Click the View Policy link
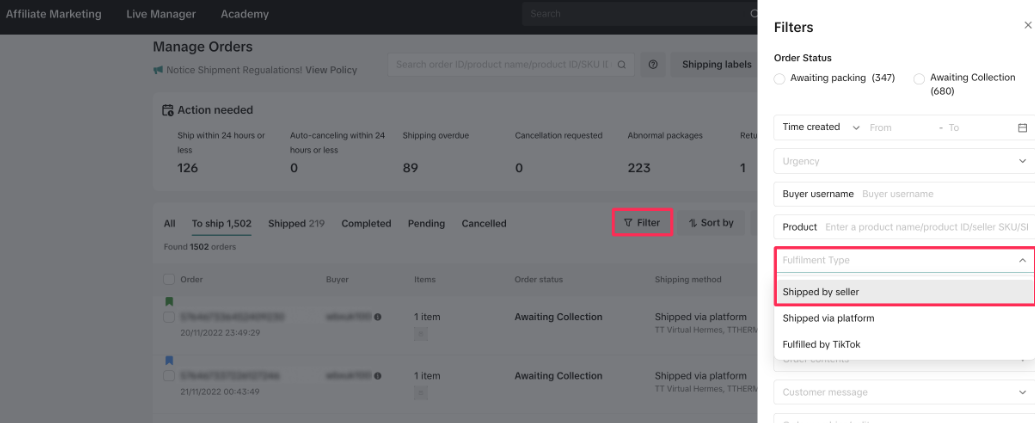Image resolution: width=1035 pixels, height=423 pixels. [331, 70]
